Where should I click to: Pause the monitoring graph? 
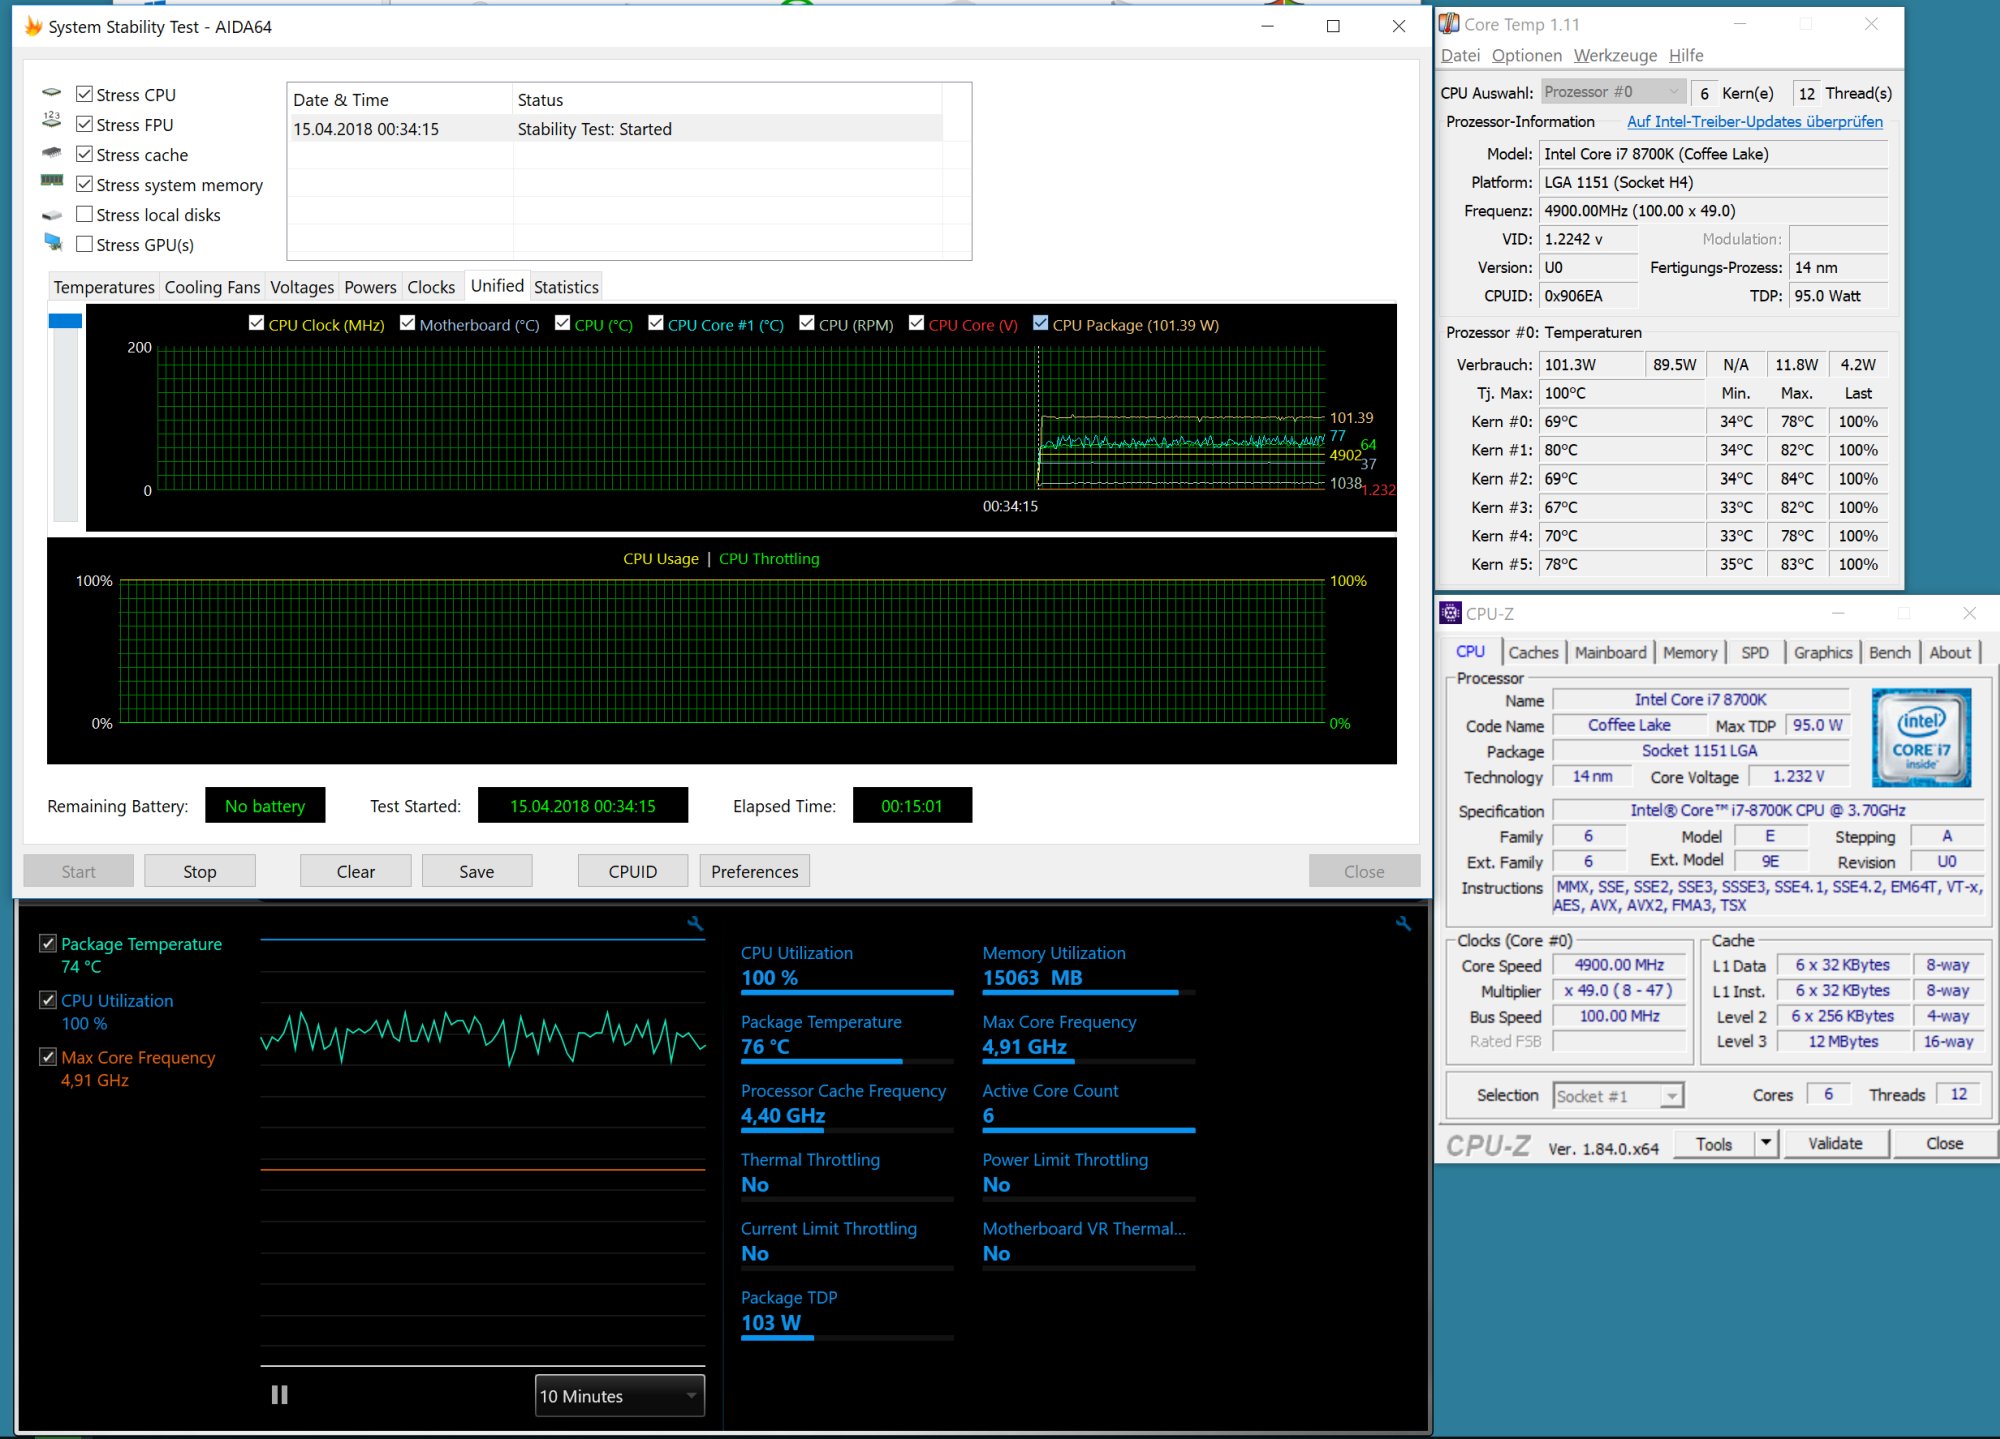[280, 1395]
